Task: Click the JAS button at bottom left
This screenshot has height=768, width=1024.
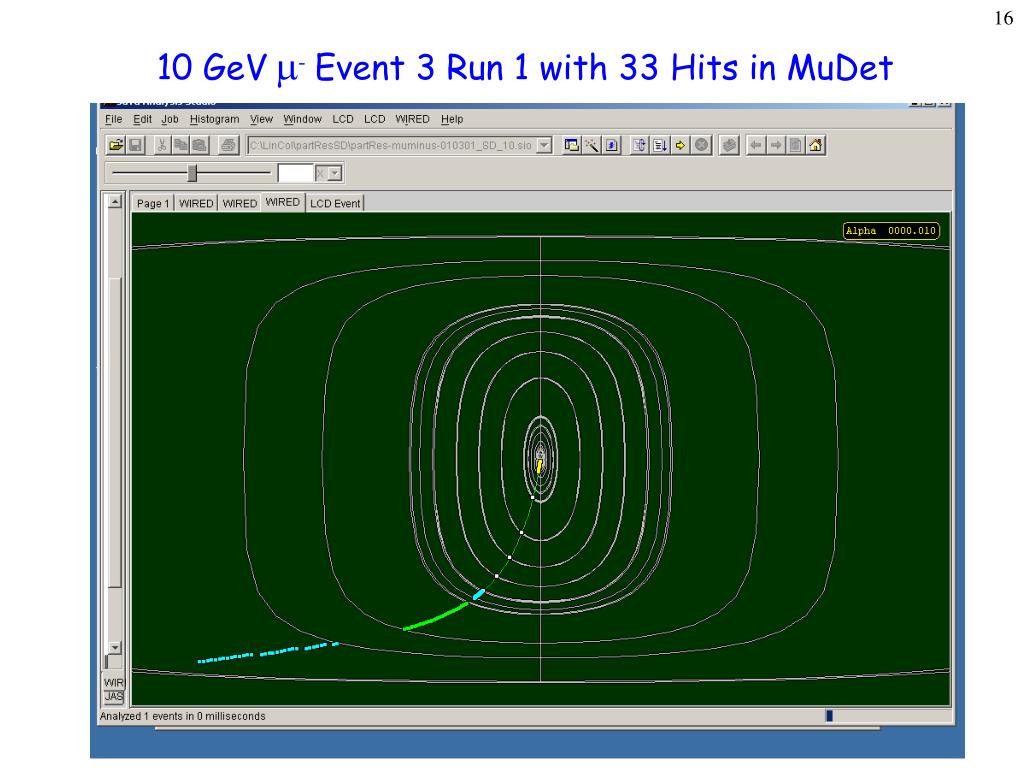Action: (114, 697)
